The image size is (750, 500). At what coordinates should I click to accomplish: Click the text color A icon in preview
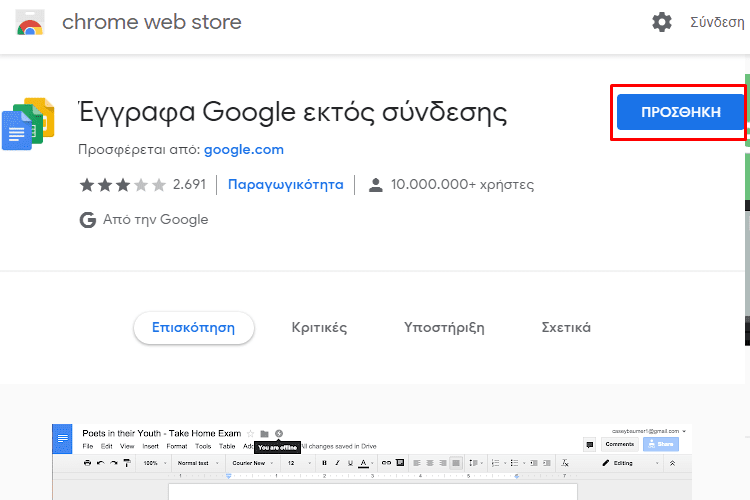point(364,463)
